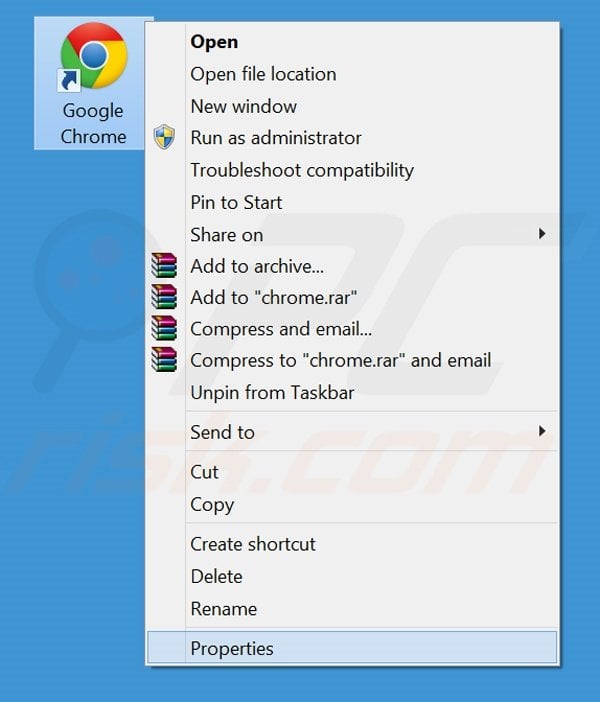Rename the shortcut via the menu
Image resolution: width=600 pixels, height=702 pixels.
[x=223, y=608]
